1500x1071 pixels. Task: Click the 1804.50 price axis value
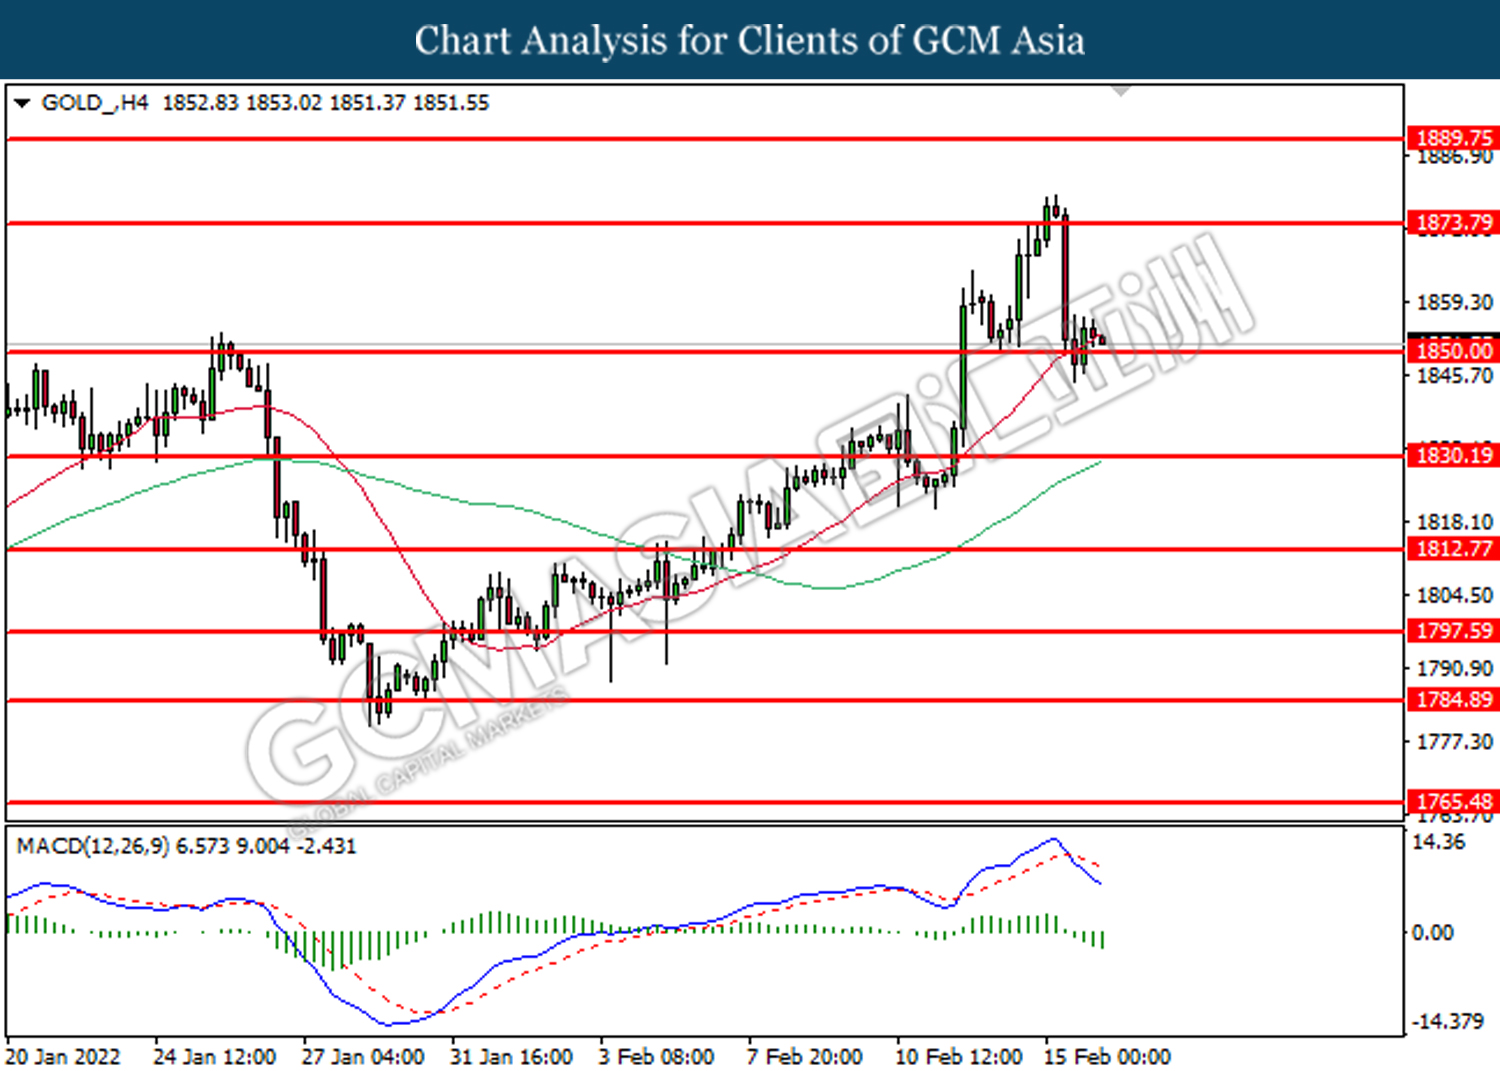coord(1454,595)
